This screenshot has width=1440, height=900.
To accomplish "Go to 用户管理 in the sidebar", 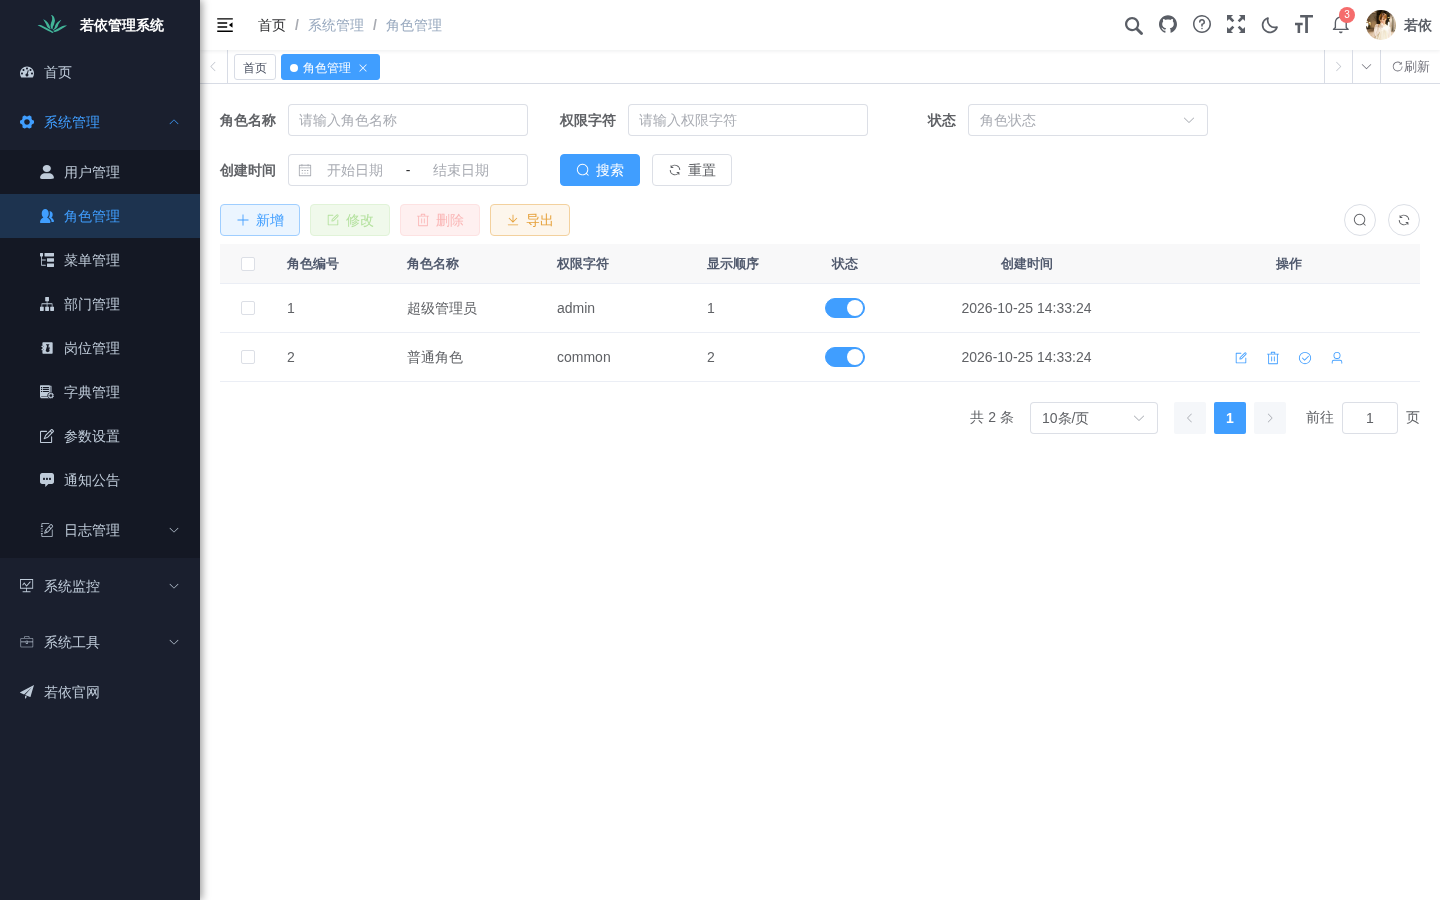I will (100, 172).
